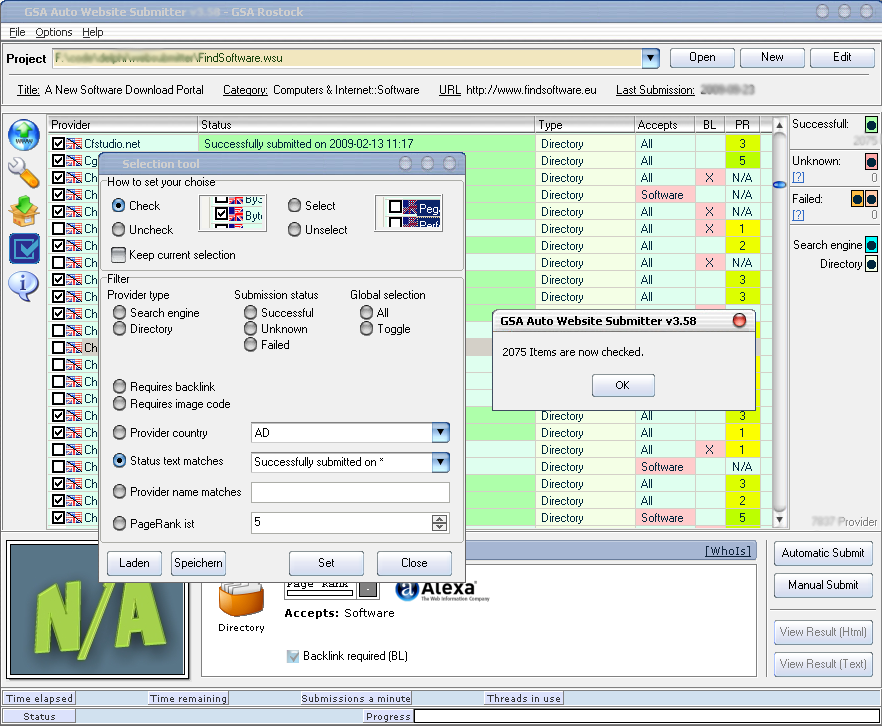Click the Search engine color indicator
The image size is (882, 726).
tap(871, 245)
